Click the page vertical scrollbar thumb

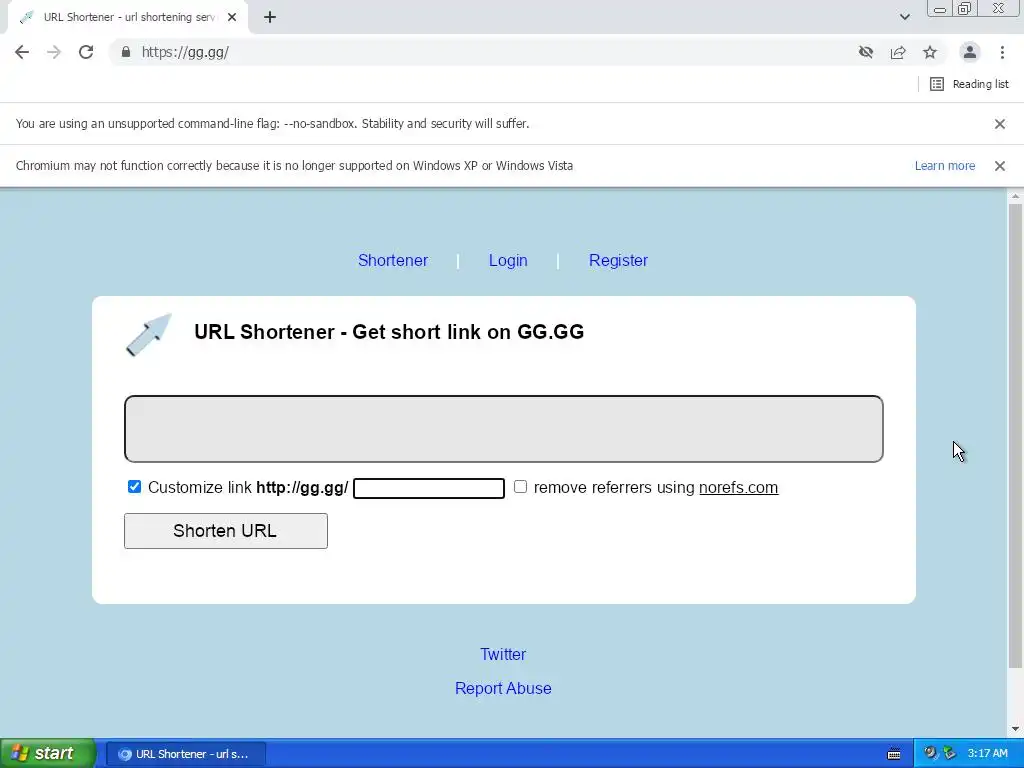pos(1015,436)
